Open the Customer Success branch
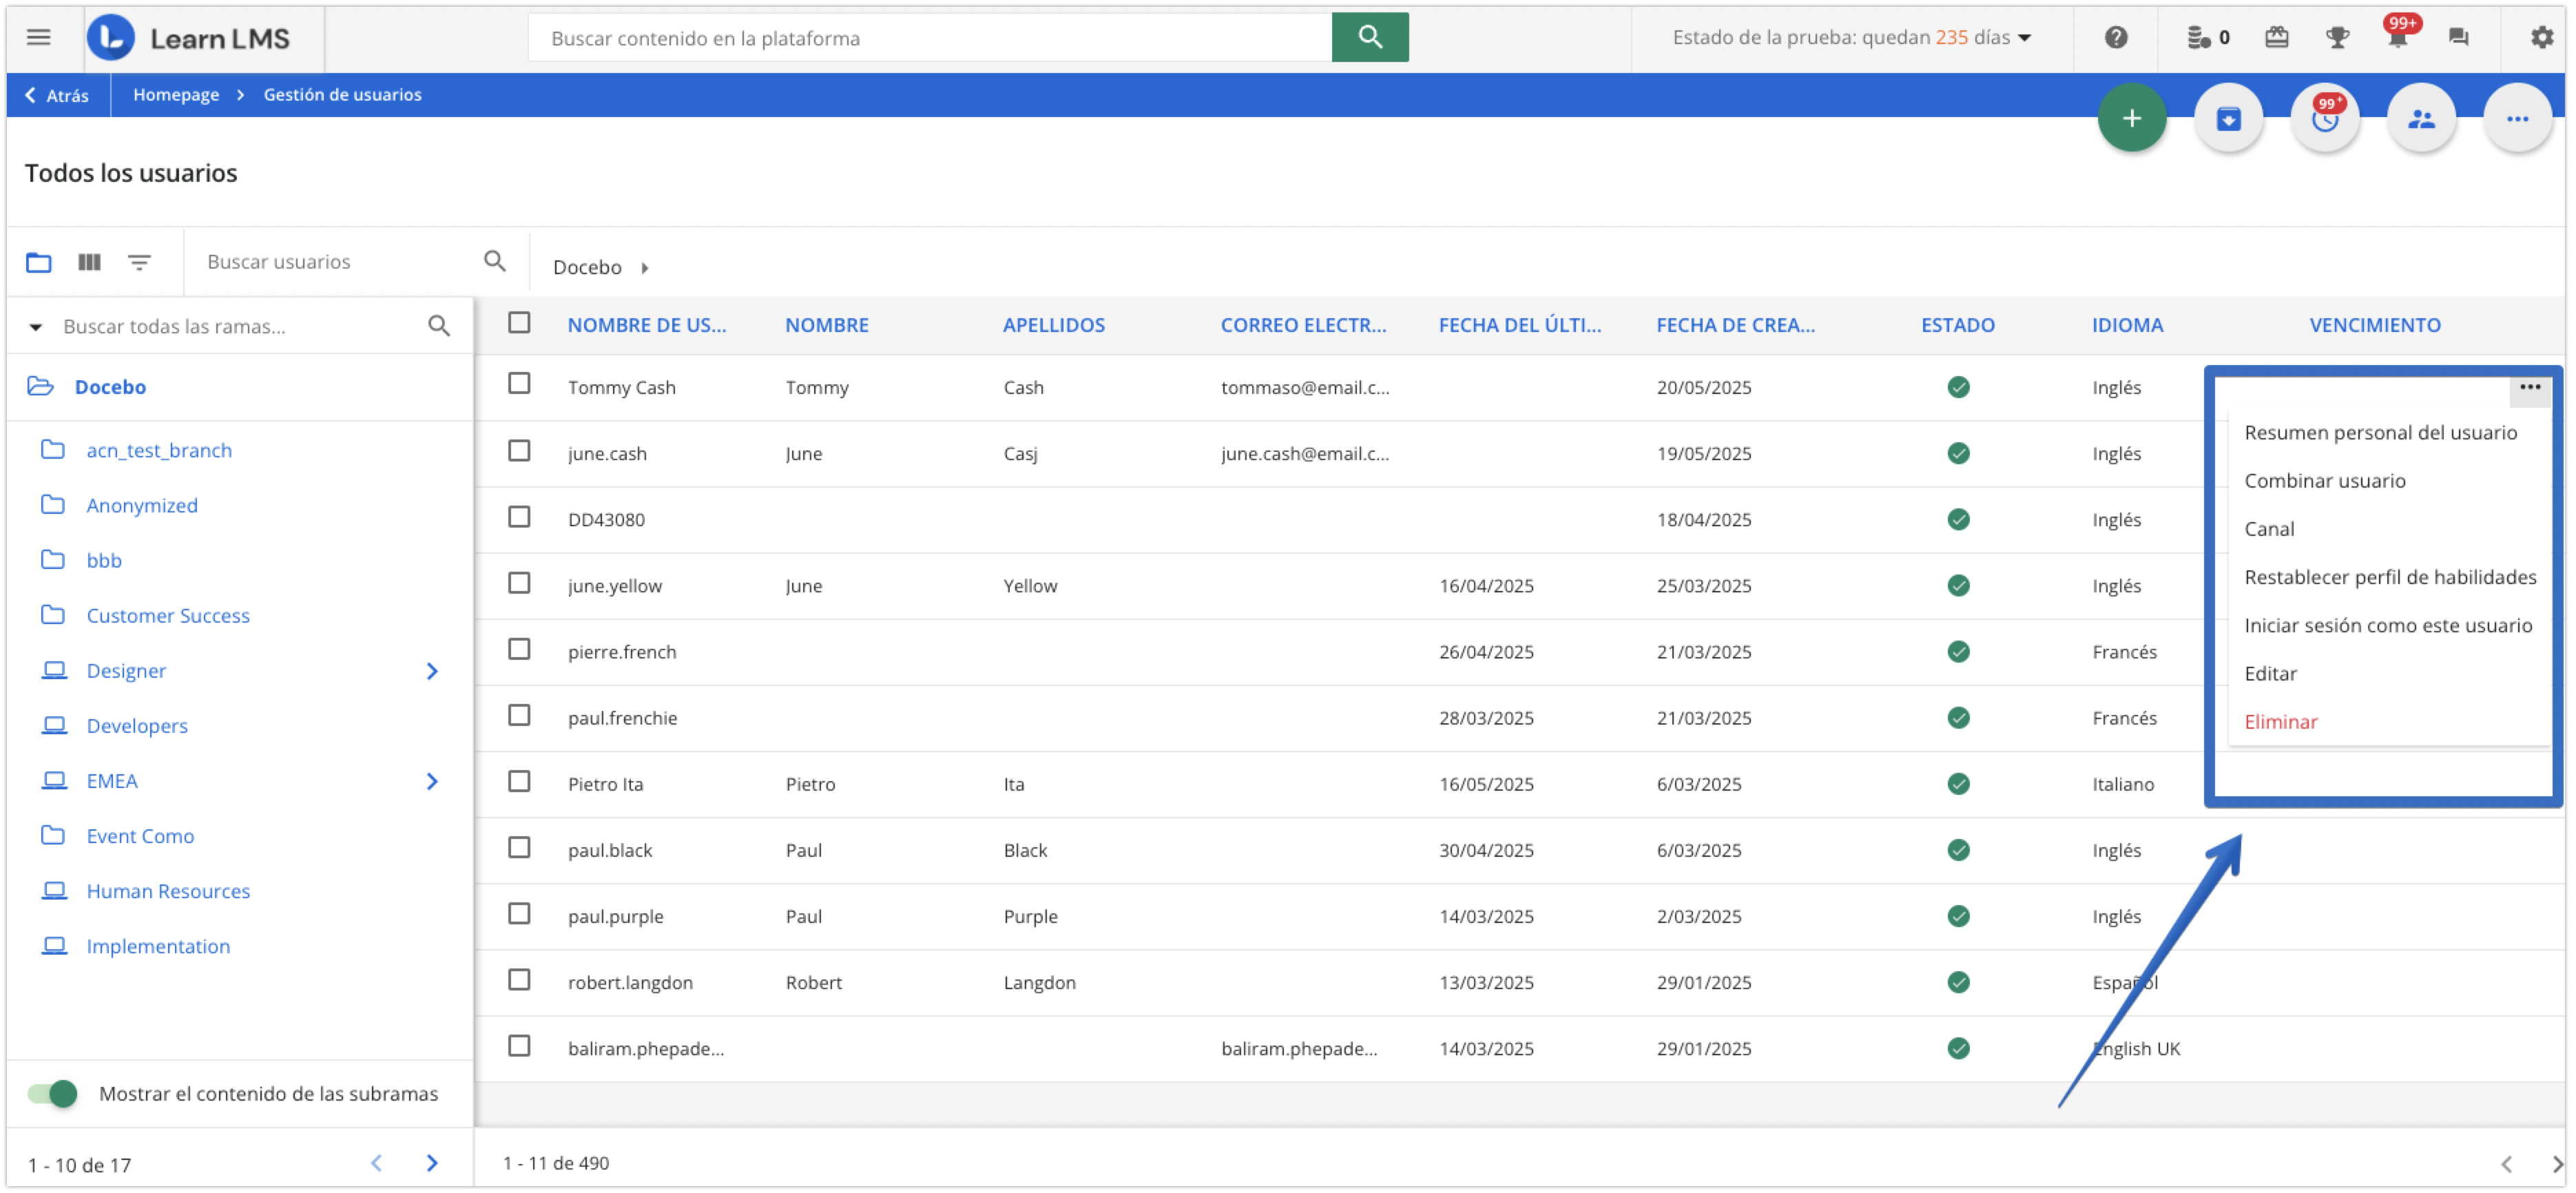 click(168, 615)
